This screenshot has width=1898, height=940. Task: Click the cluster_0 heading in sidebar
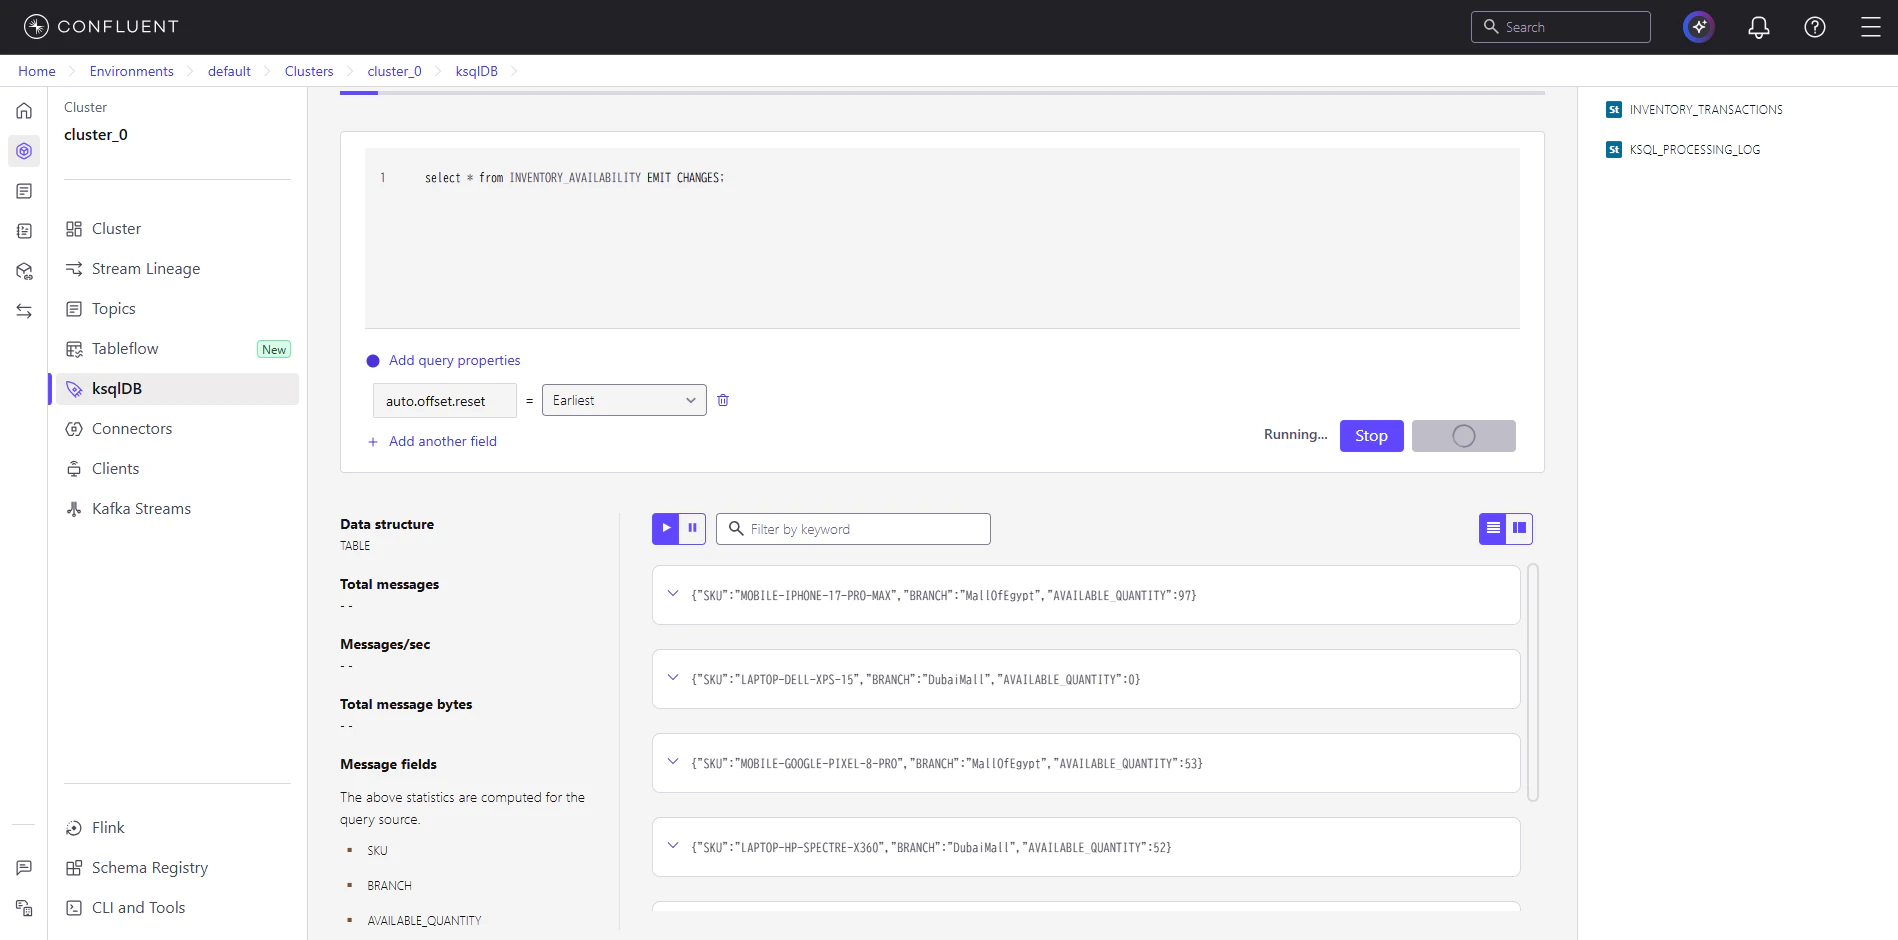pyautogui.click(x=96, y=135)
